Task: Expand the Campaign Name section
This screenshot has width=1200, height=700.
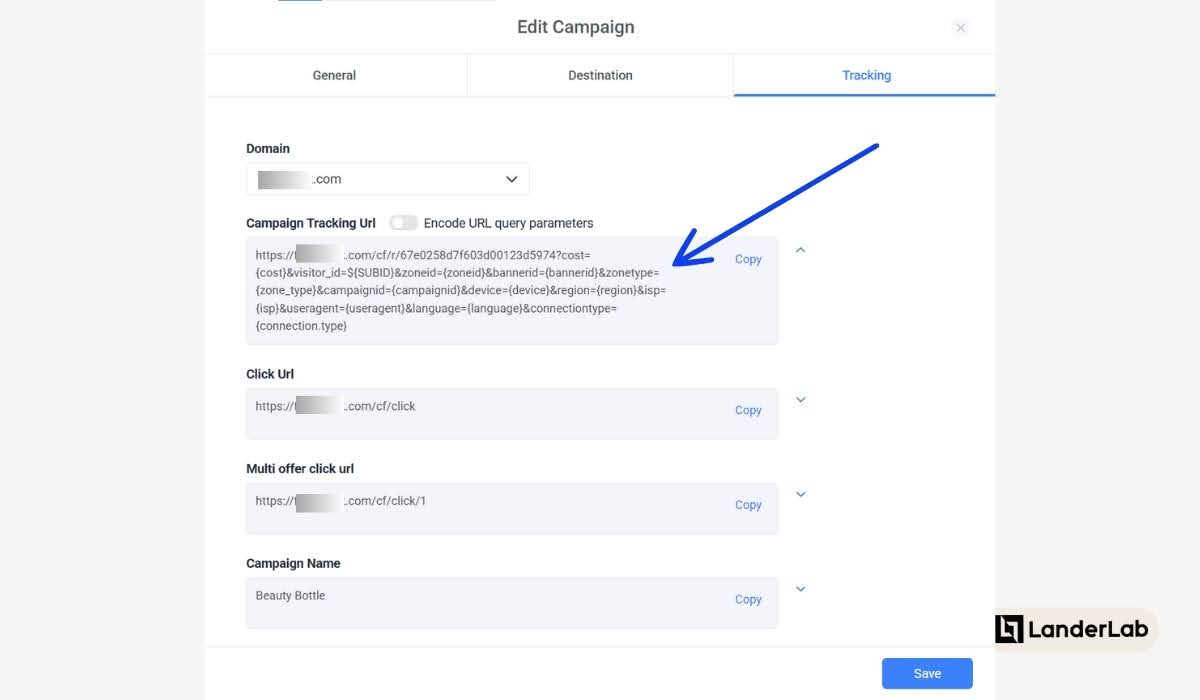Action: pos(800,589)
